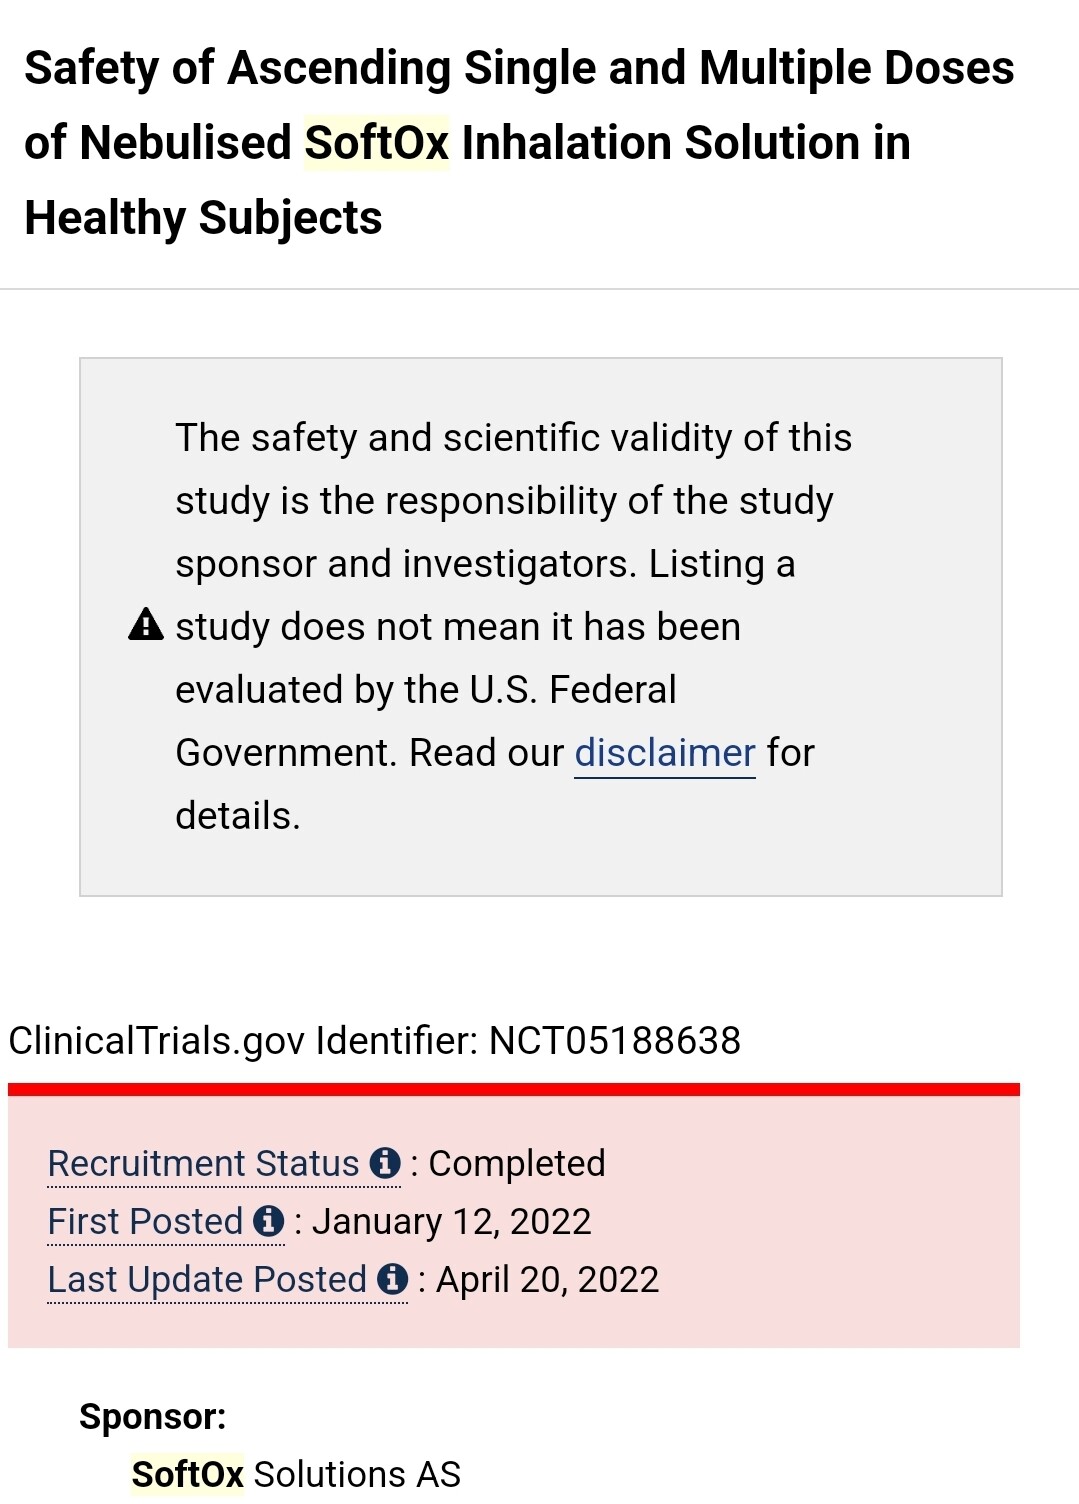The image size is (1079, 1504).
Task: Click the ClinicalTrials.gov Identifier NCT05188638 text
Action: (x=375, y=1041)
